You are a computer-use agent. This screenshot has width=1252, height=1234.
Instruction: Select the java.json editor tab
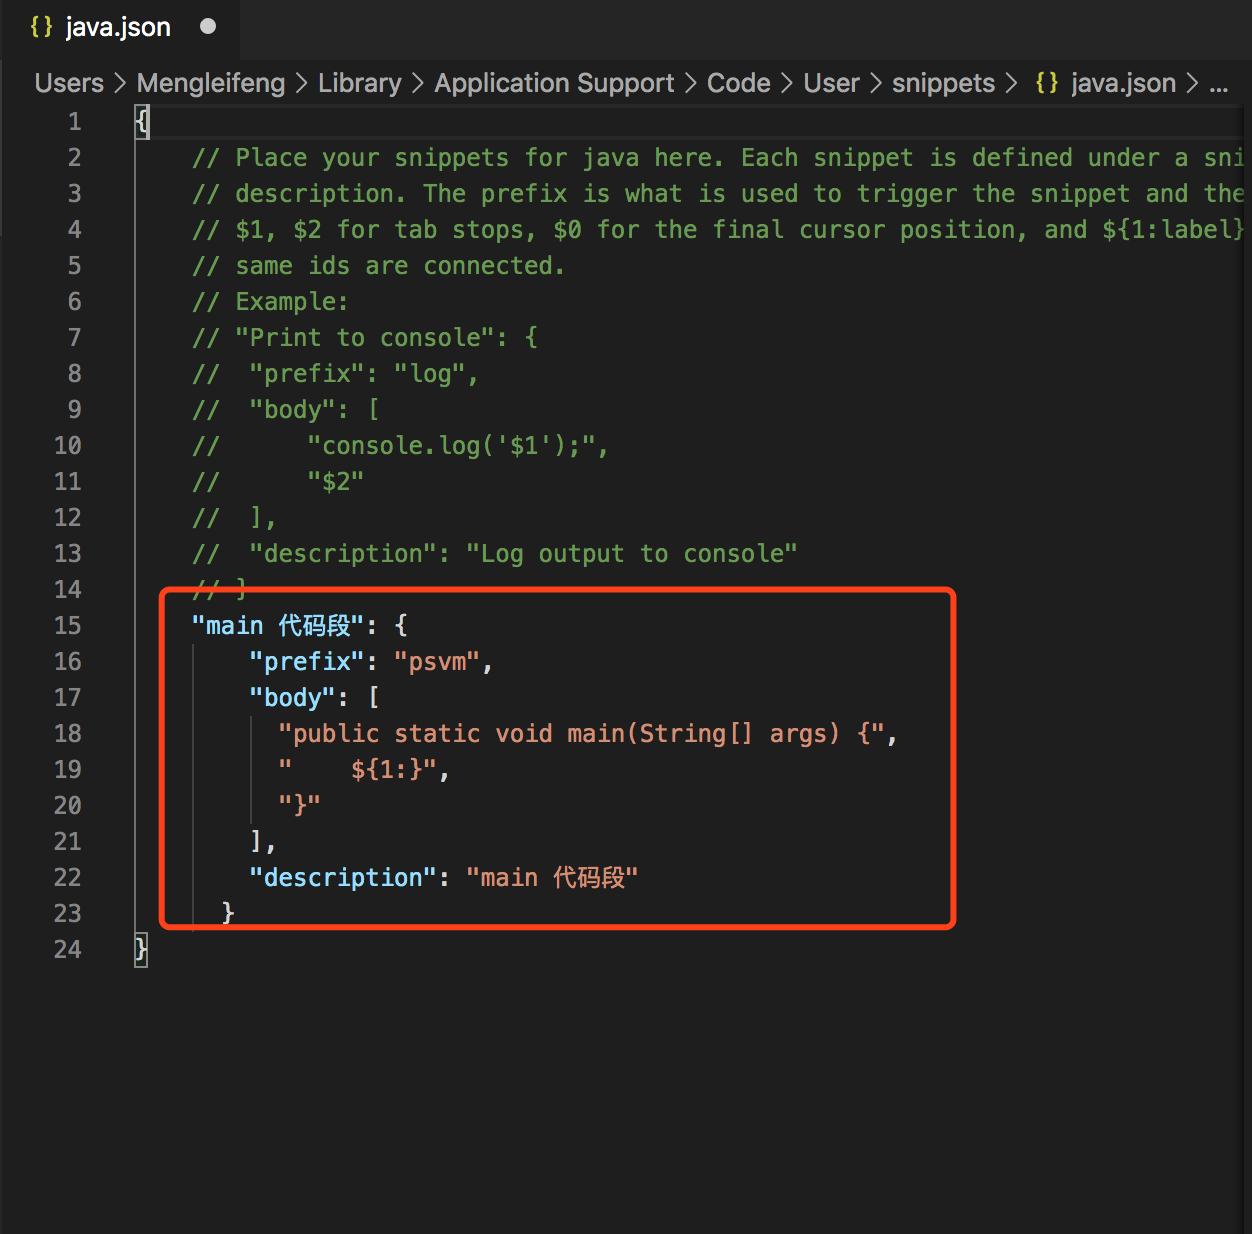click(120, 28)
